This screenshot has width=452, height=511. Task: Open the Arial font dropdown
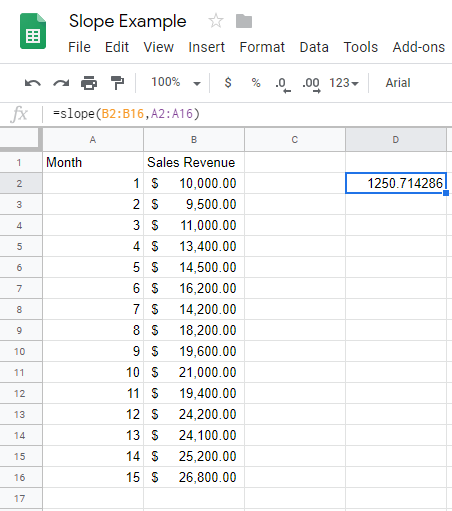tap(398, 83)
